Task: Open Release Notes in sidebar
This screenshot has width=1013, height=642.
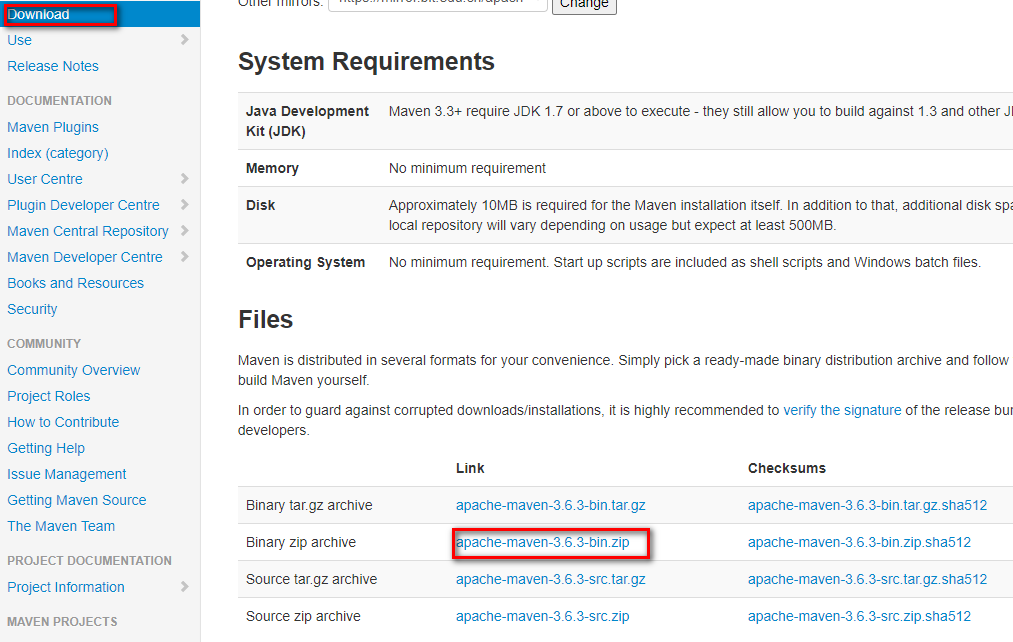Action: click(53, 66)
